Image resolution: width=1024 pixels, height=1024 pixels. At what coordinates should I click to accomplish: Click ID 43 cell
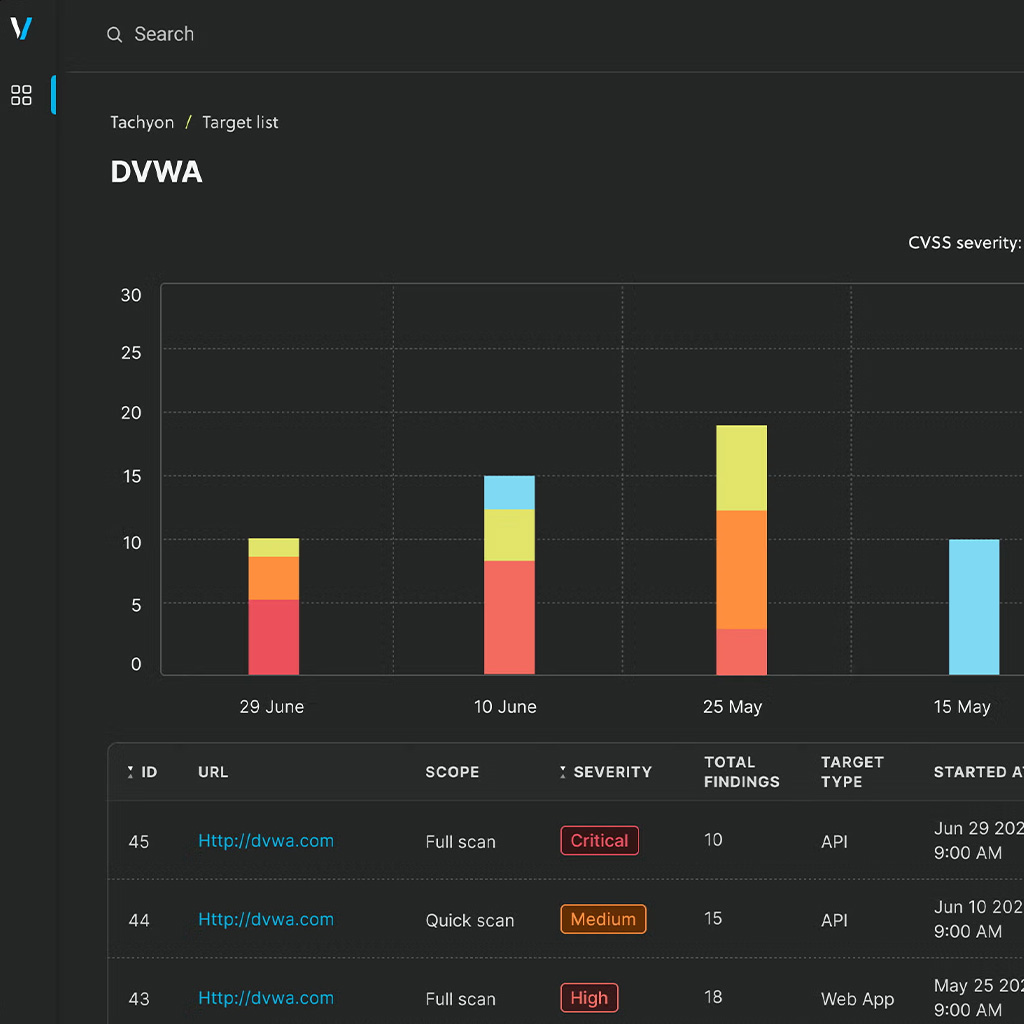[138, 999]
